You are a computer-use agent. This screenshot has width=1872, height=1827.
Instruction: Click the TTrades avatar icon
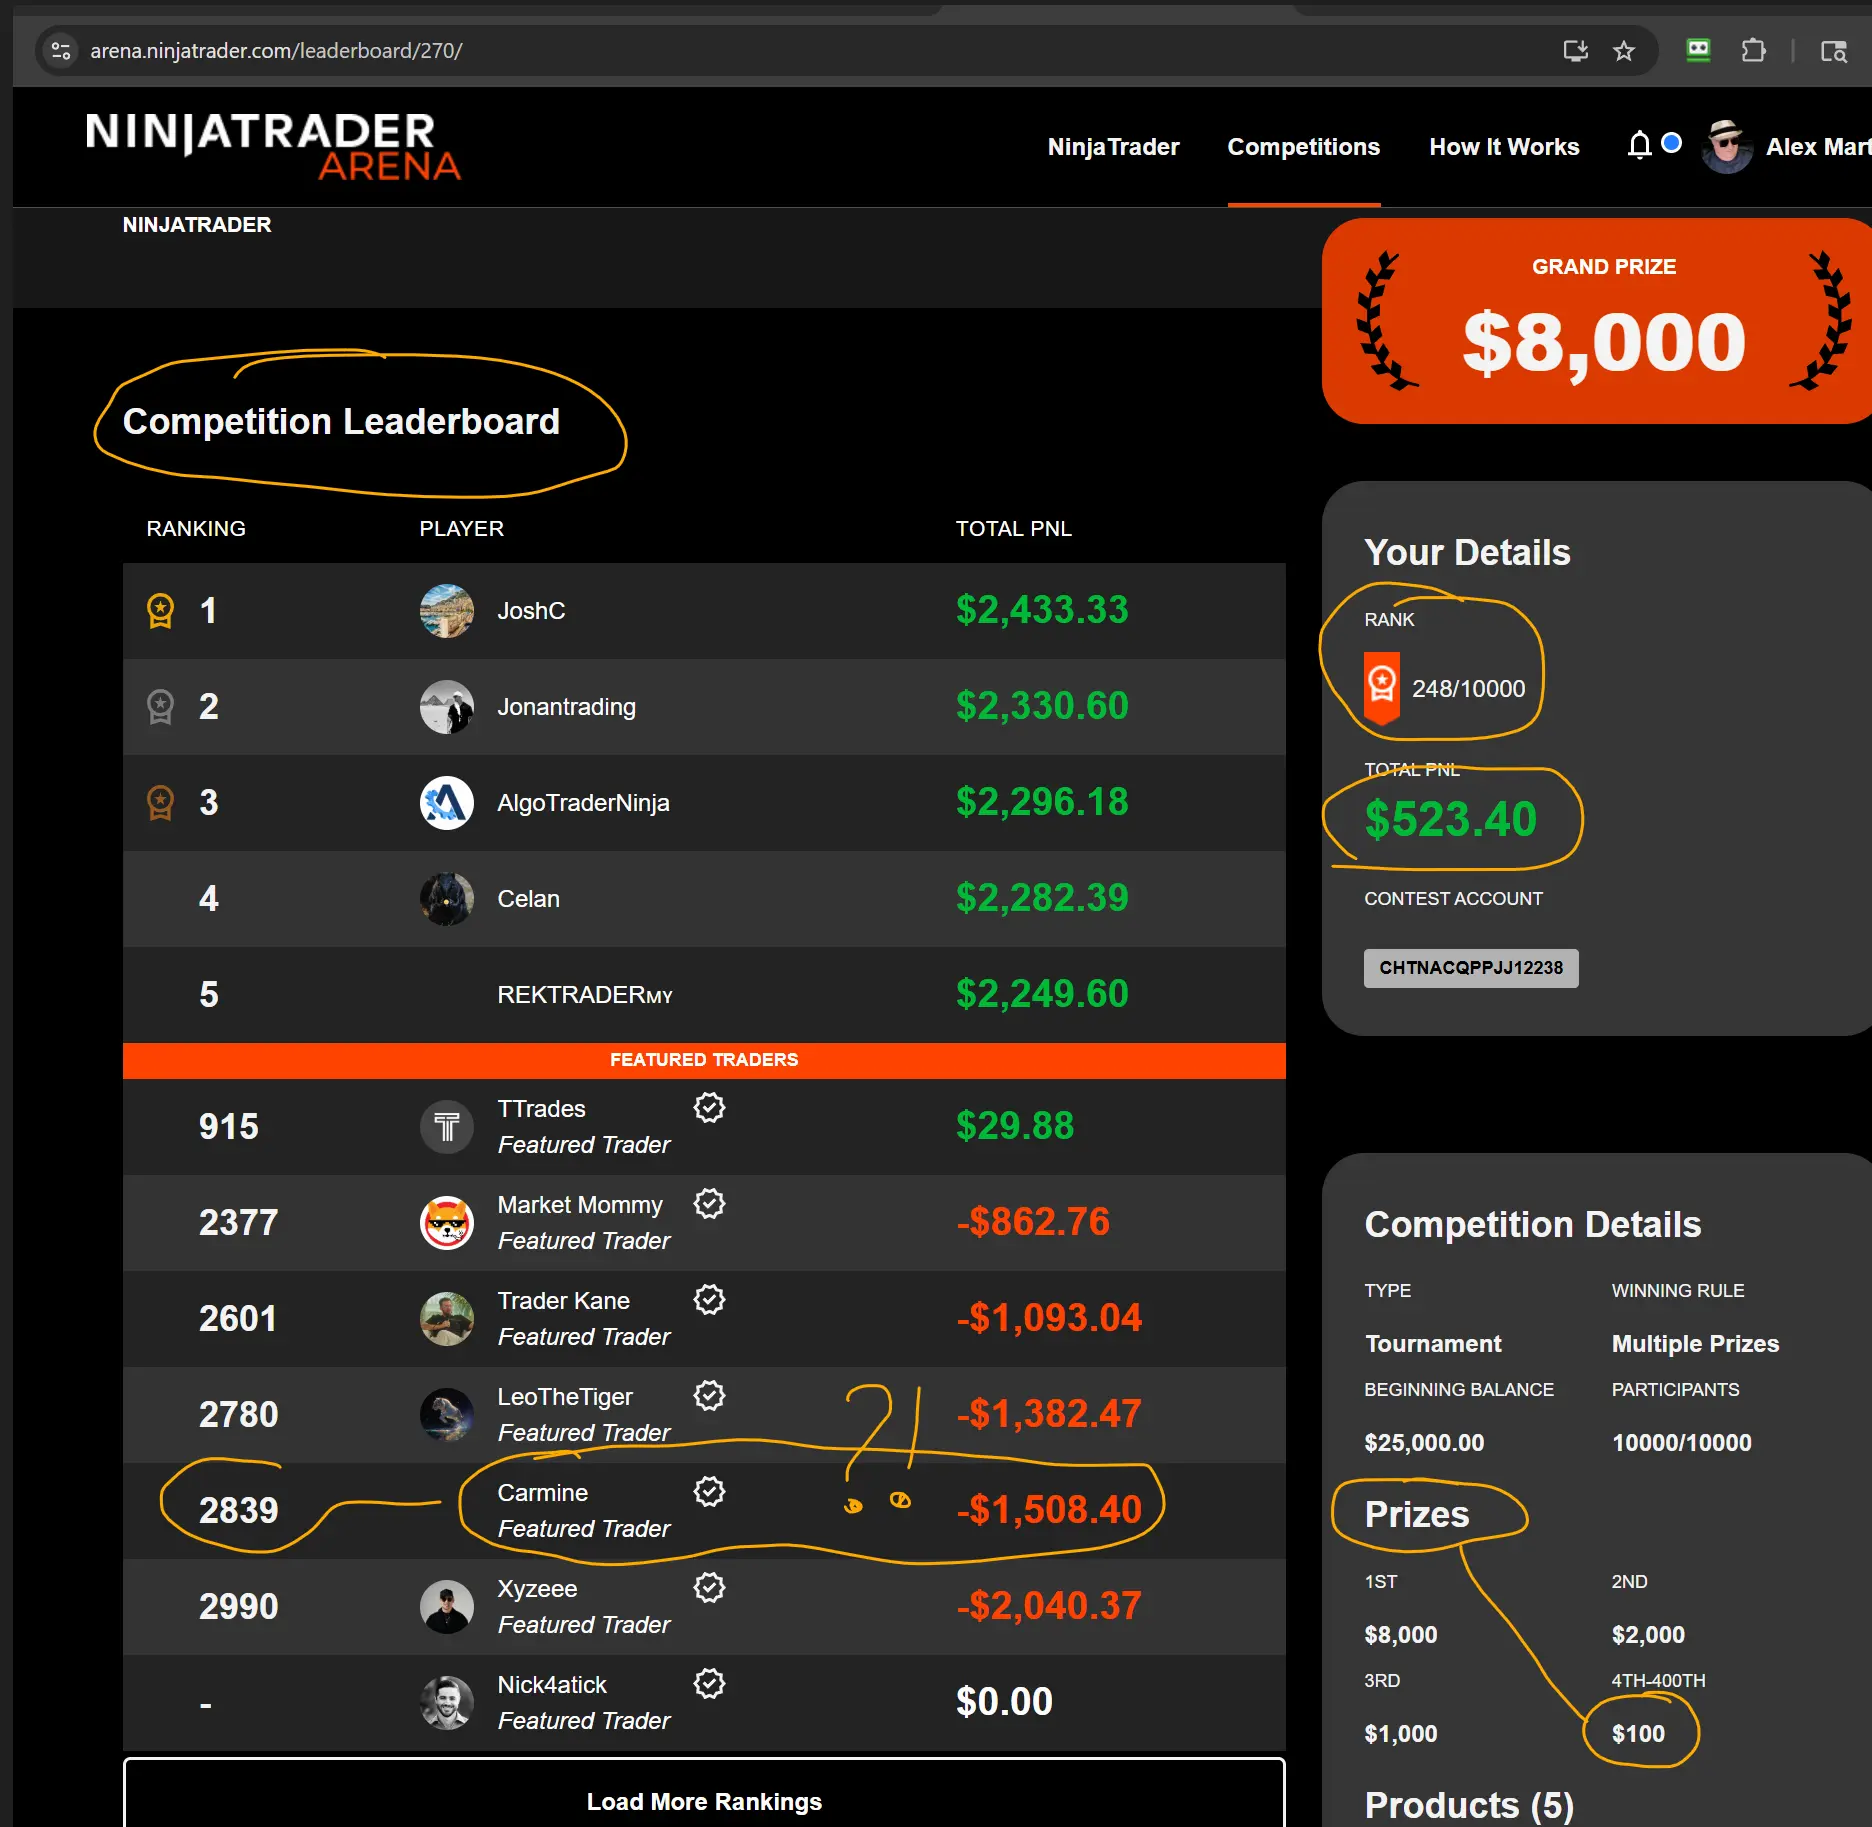point(447,1127)
